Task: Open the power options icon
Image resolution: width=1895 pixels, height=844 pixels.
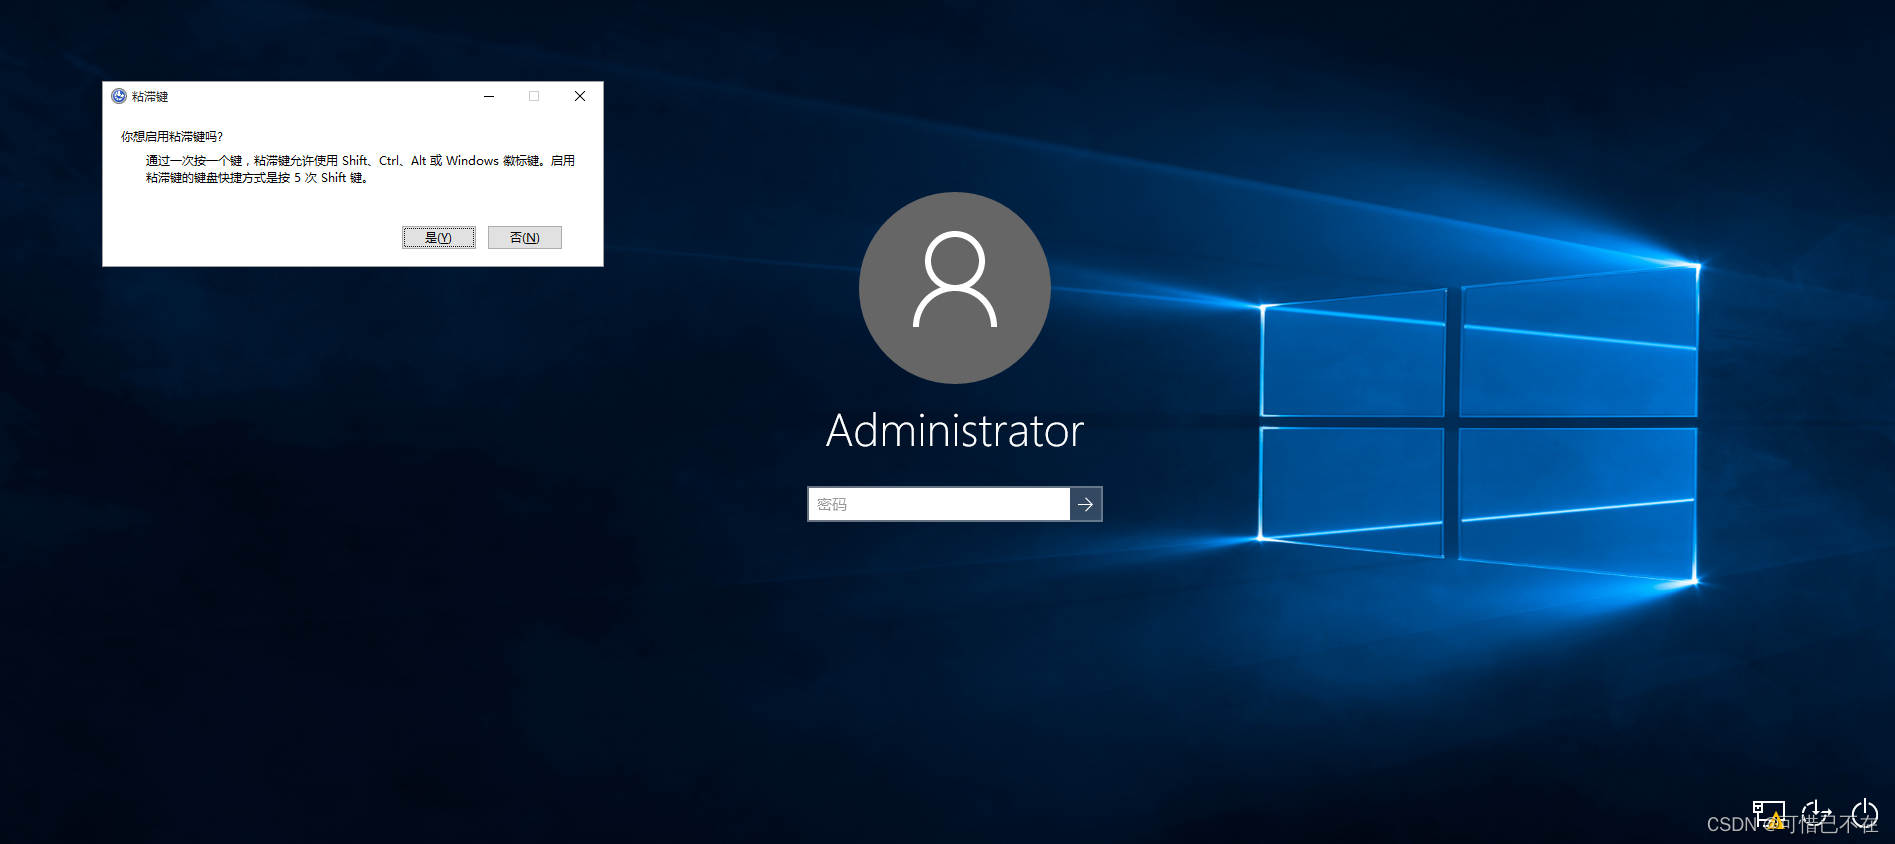Action: (1864, 815)
